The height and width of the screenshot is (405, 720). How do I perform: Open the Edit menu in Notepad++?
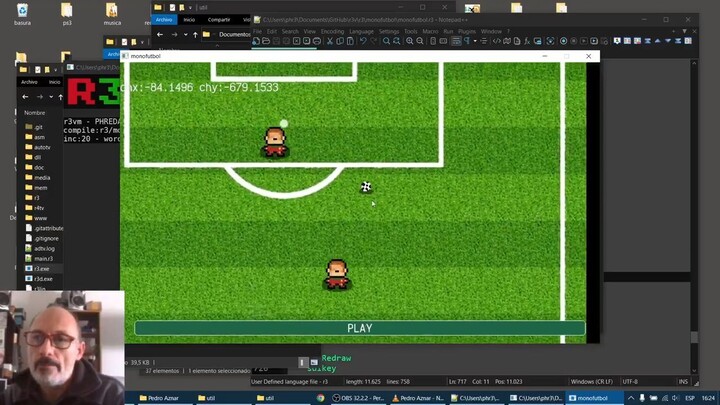[272, 31]
